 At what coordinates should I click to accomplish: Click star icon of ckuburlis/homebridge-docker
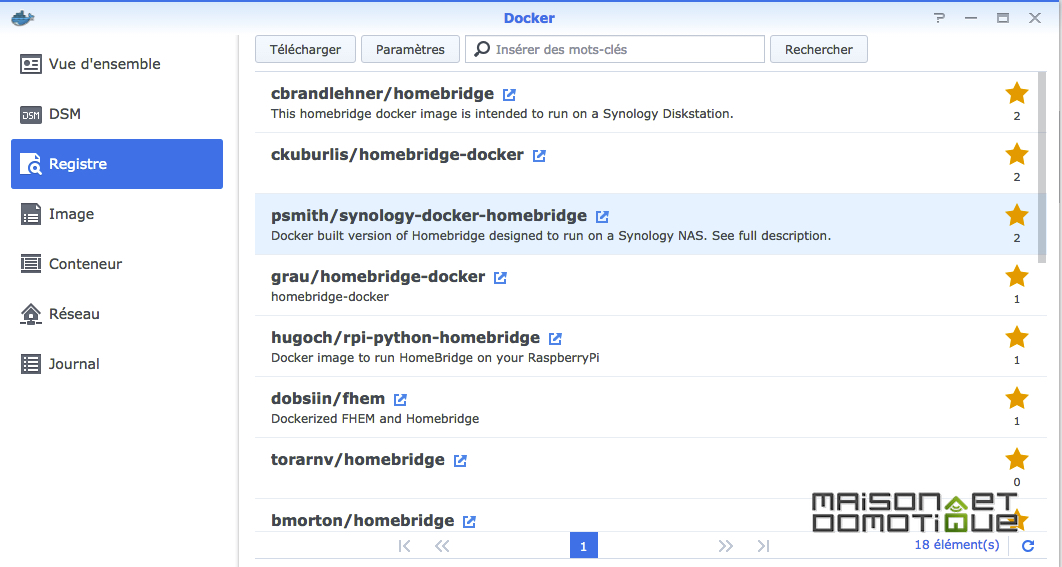coord(1017,154)
